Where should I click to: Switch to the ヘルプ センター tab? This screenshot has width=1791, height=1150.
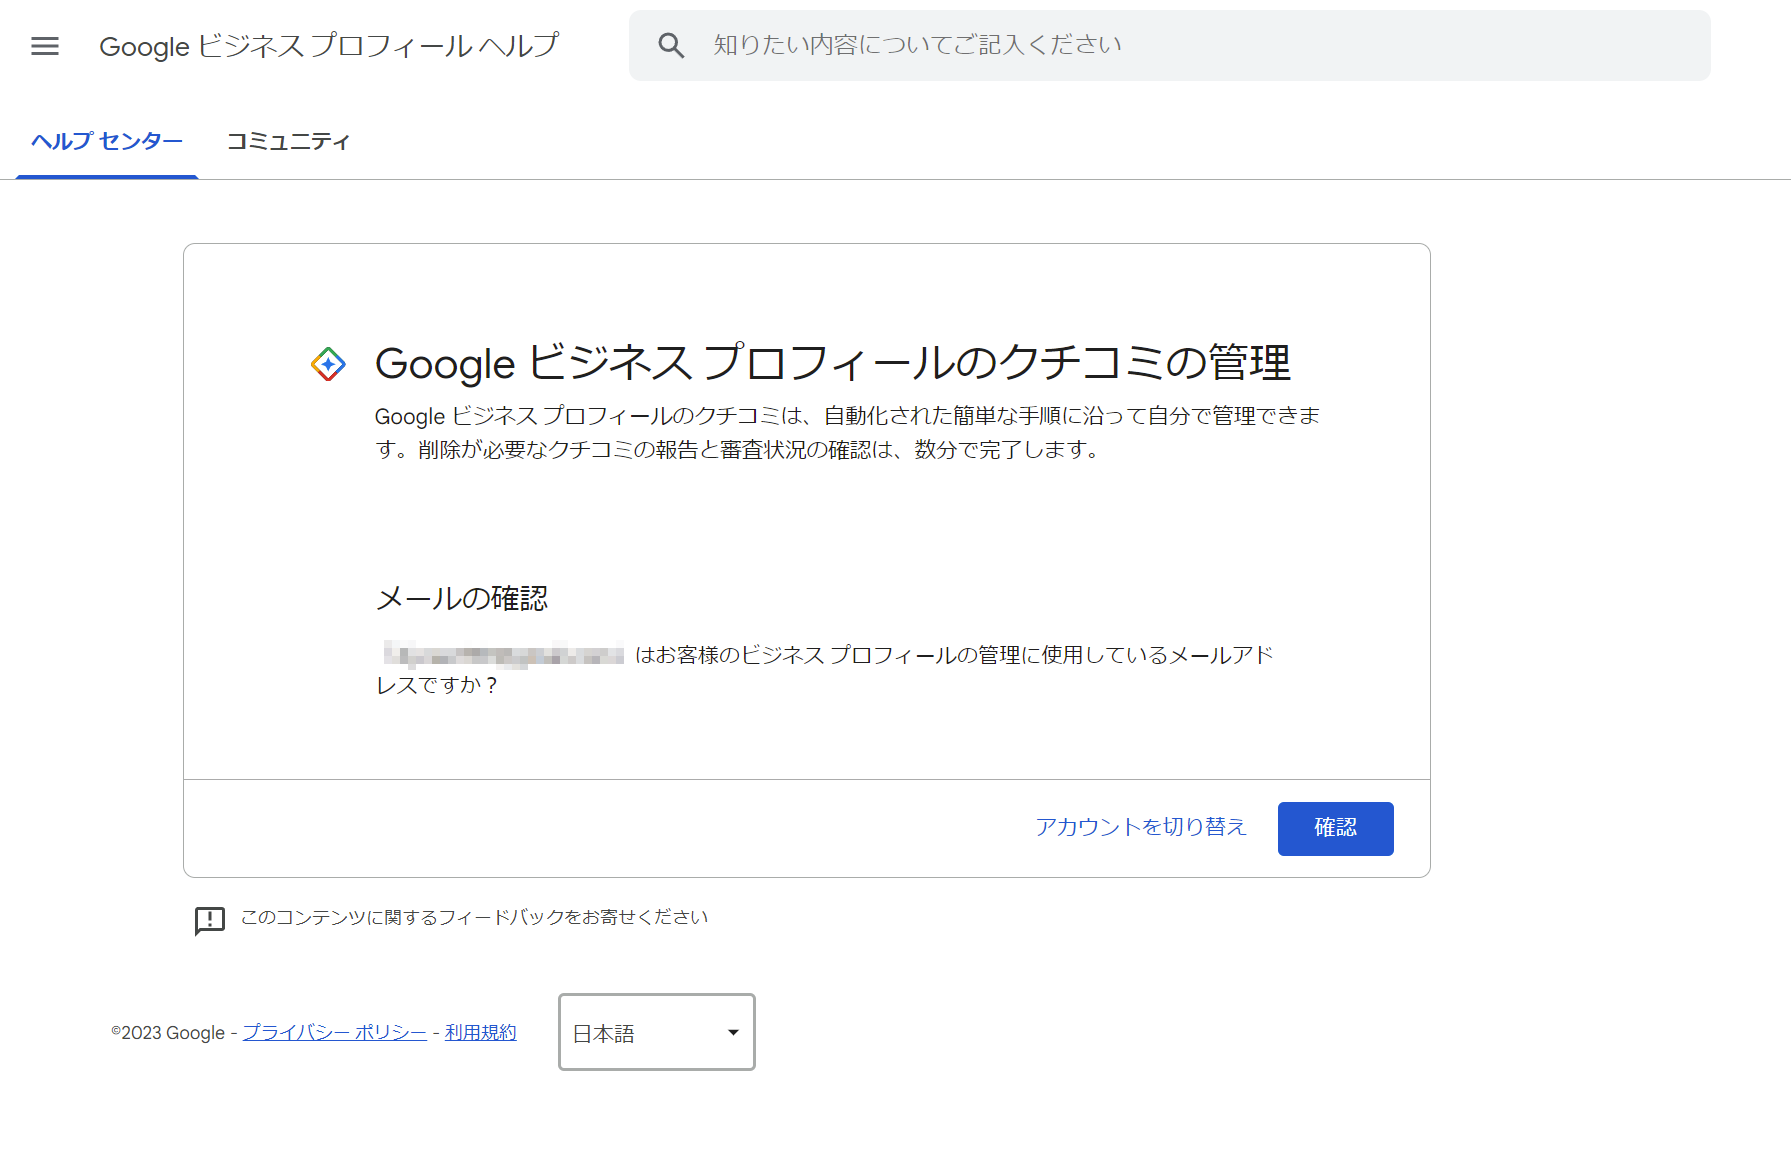pyautogui.click(x=107, y=142)
